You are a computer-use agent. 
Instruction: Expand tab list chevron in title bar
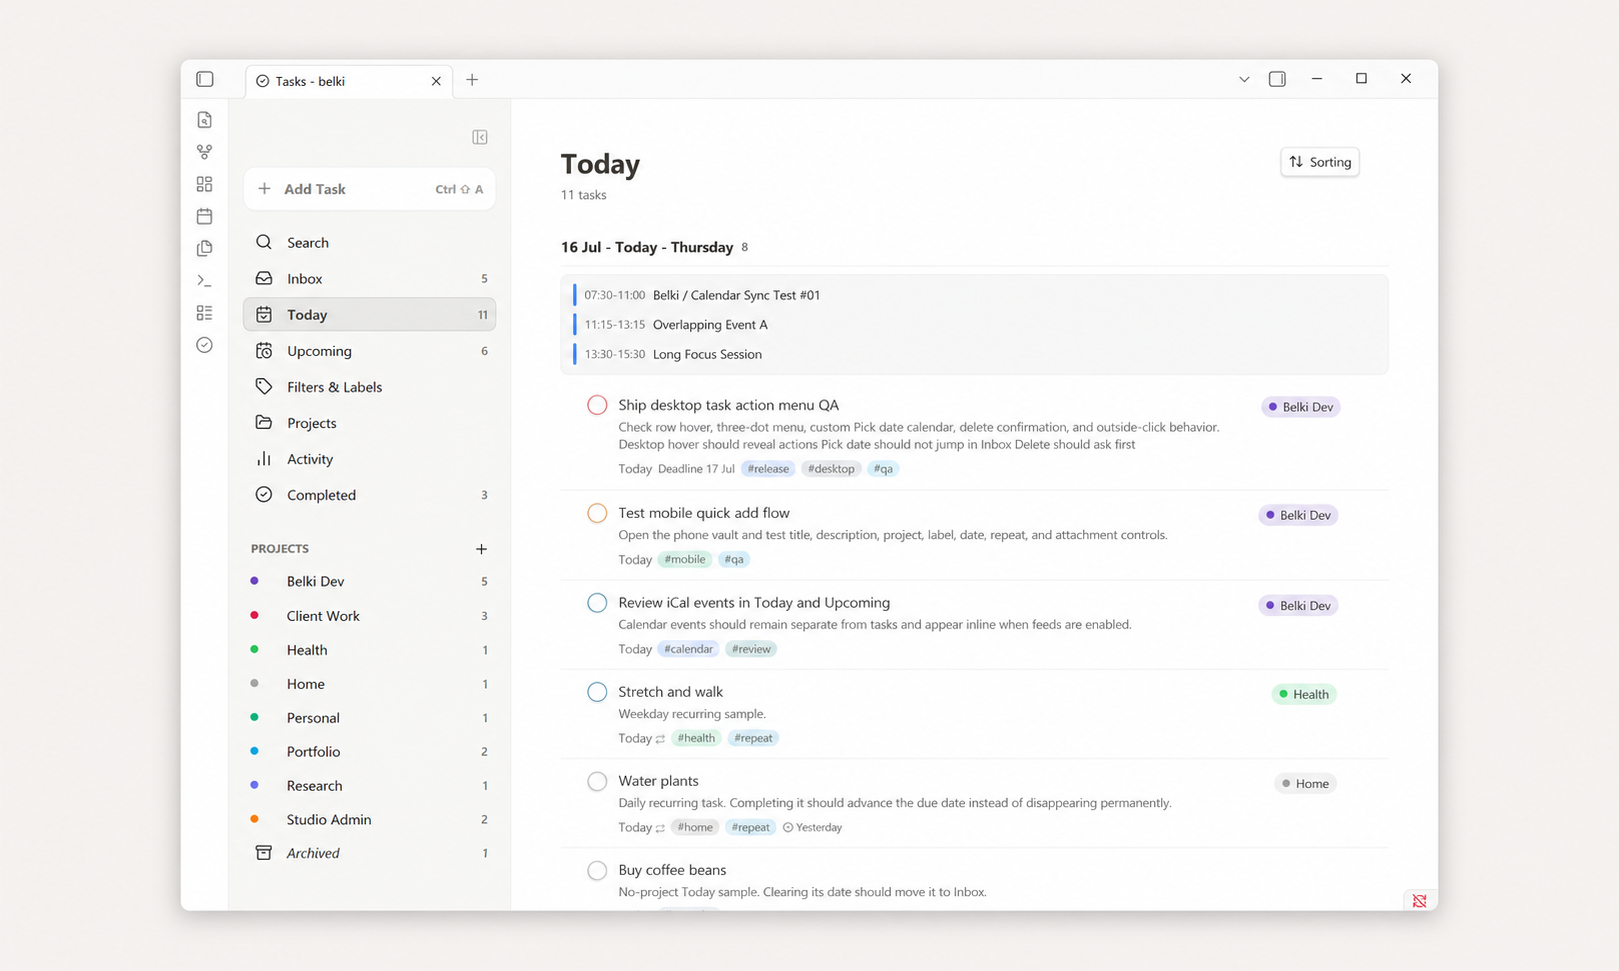tap(1244, 79)
